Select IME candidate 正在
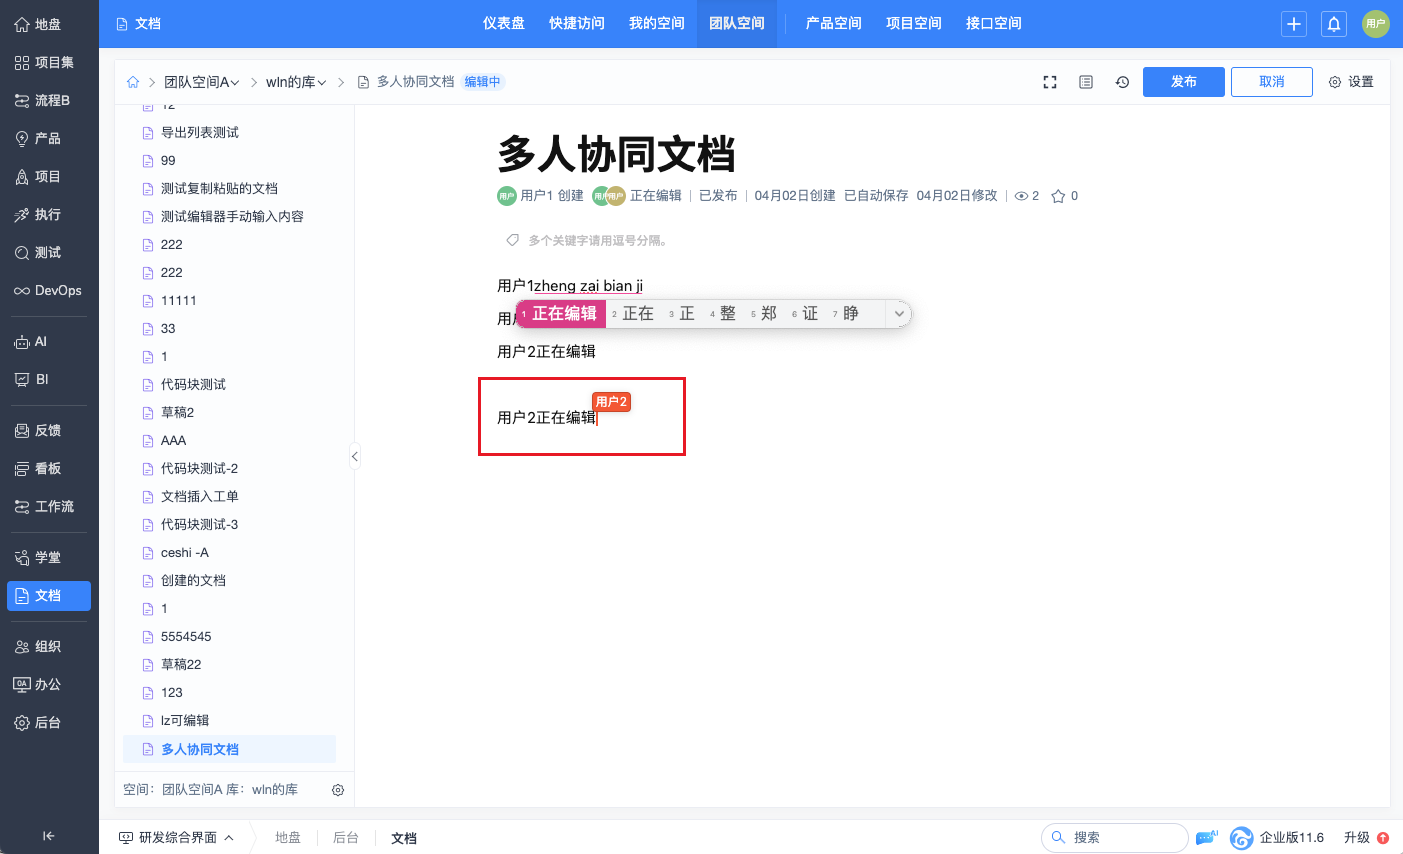Screen dimensions: 1403x854 coord(633,314)
